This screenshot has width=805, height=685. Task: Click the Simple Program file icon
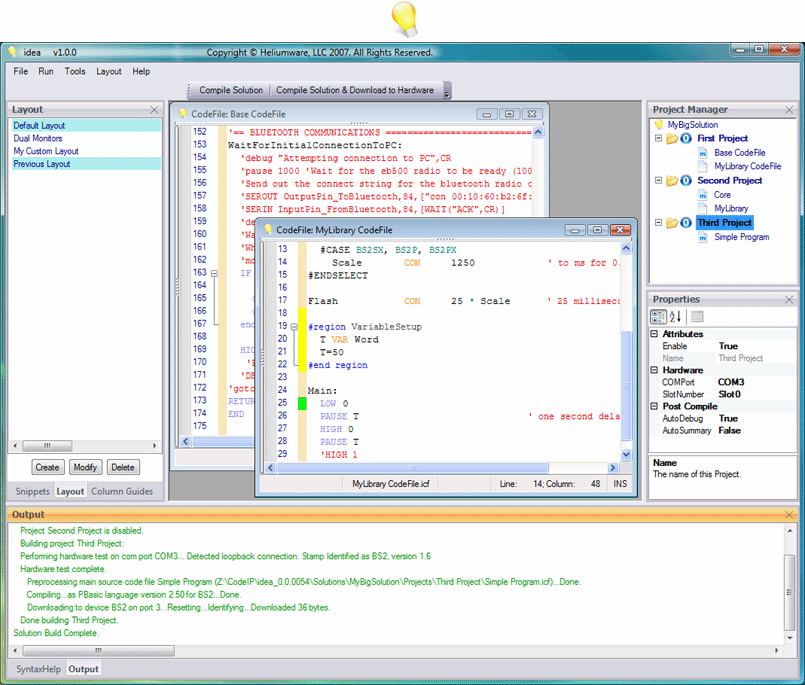[x=703, y=237]
